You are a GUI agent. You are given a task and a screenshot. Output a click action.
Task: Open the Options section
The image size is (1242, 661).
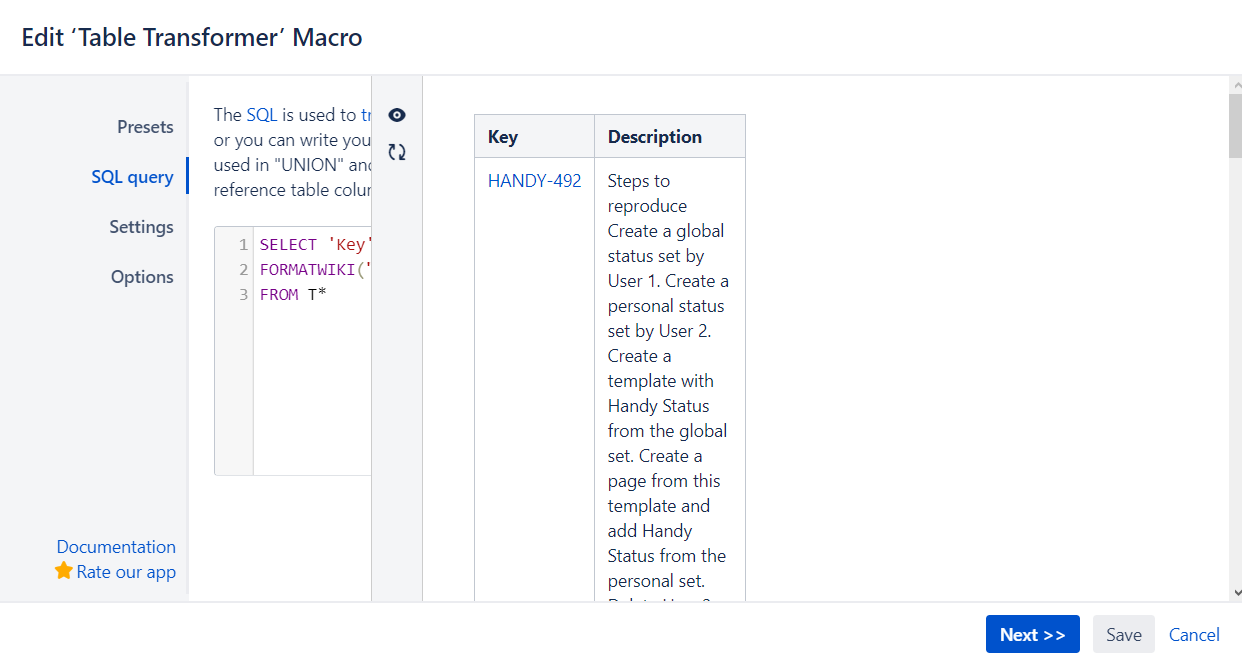pyautogui.click(x=142, y=277)
